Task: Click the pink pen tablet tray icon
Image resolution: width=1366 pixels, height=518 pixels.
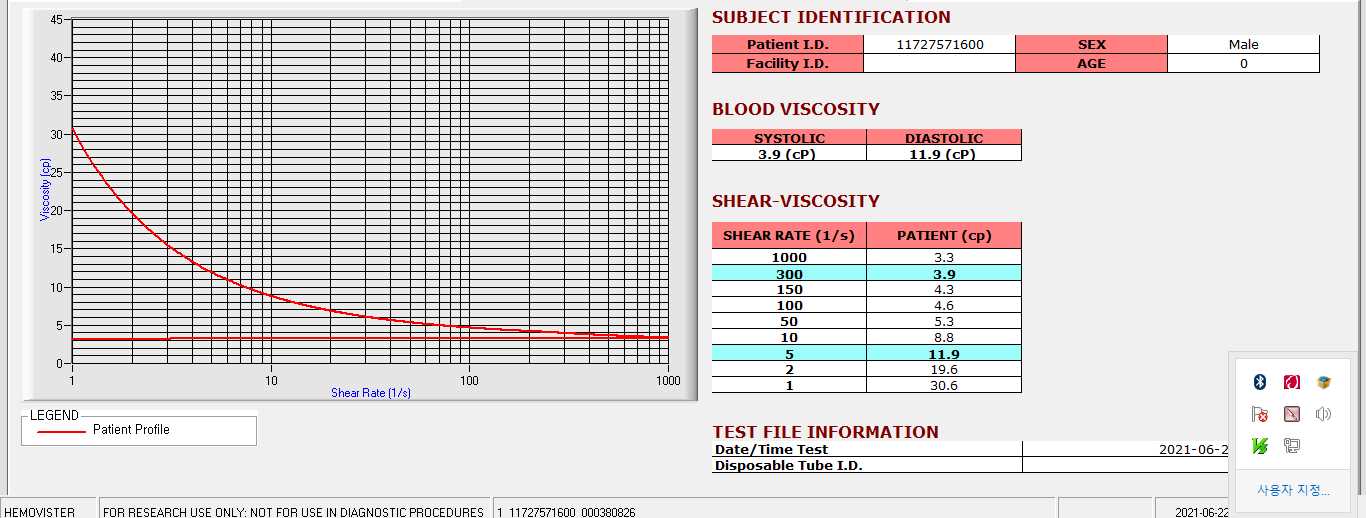Action: (1292, 414)
